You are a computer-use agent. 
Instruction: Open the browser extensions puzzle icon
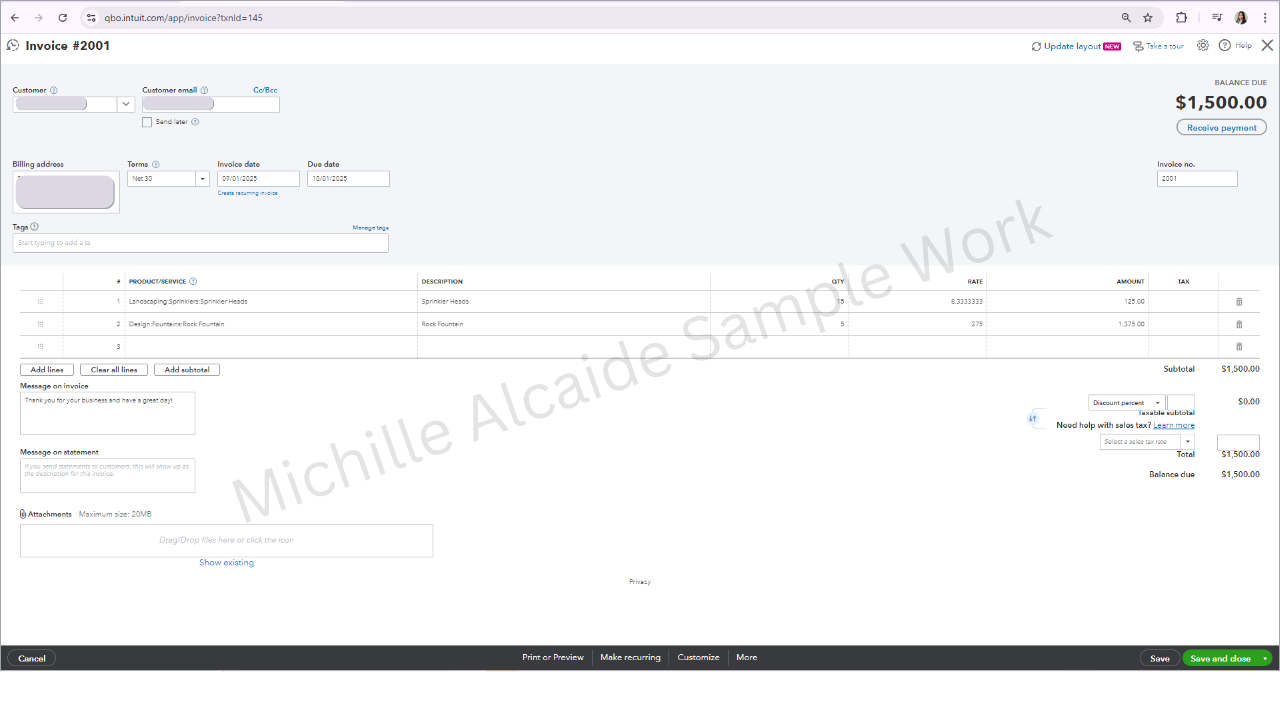point(1181,18)
